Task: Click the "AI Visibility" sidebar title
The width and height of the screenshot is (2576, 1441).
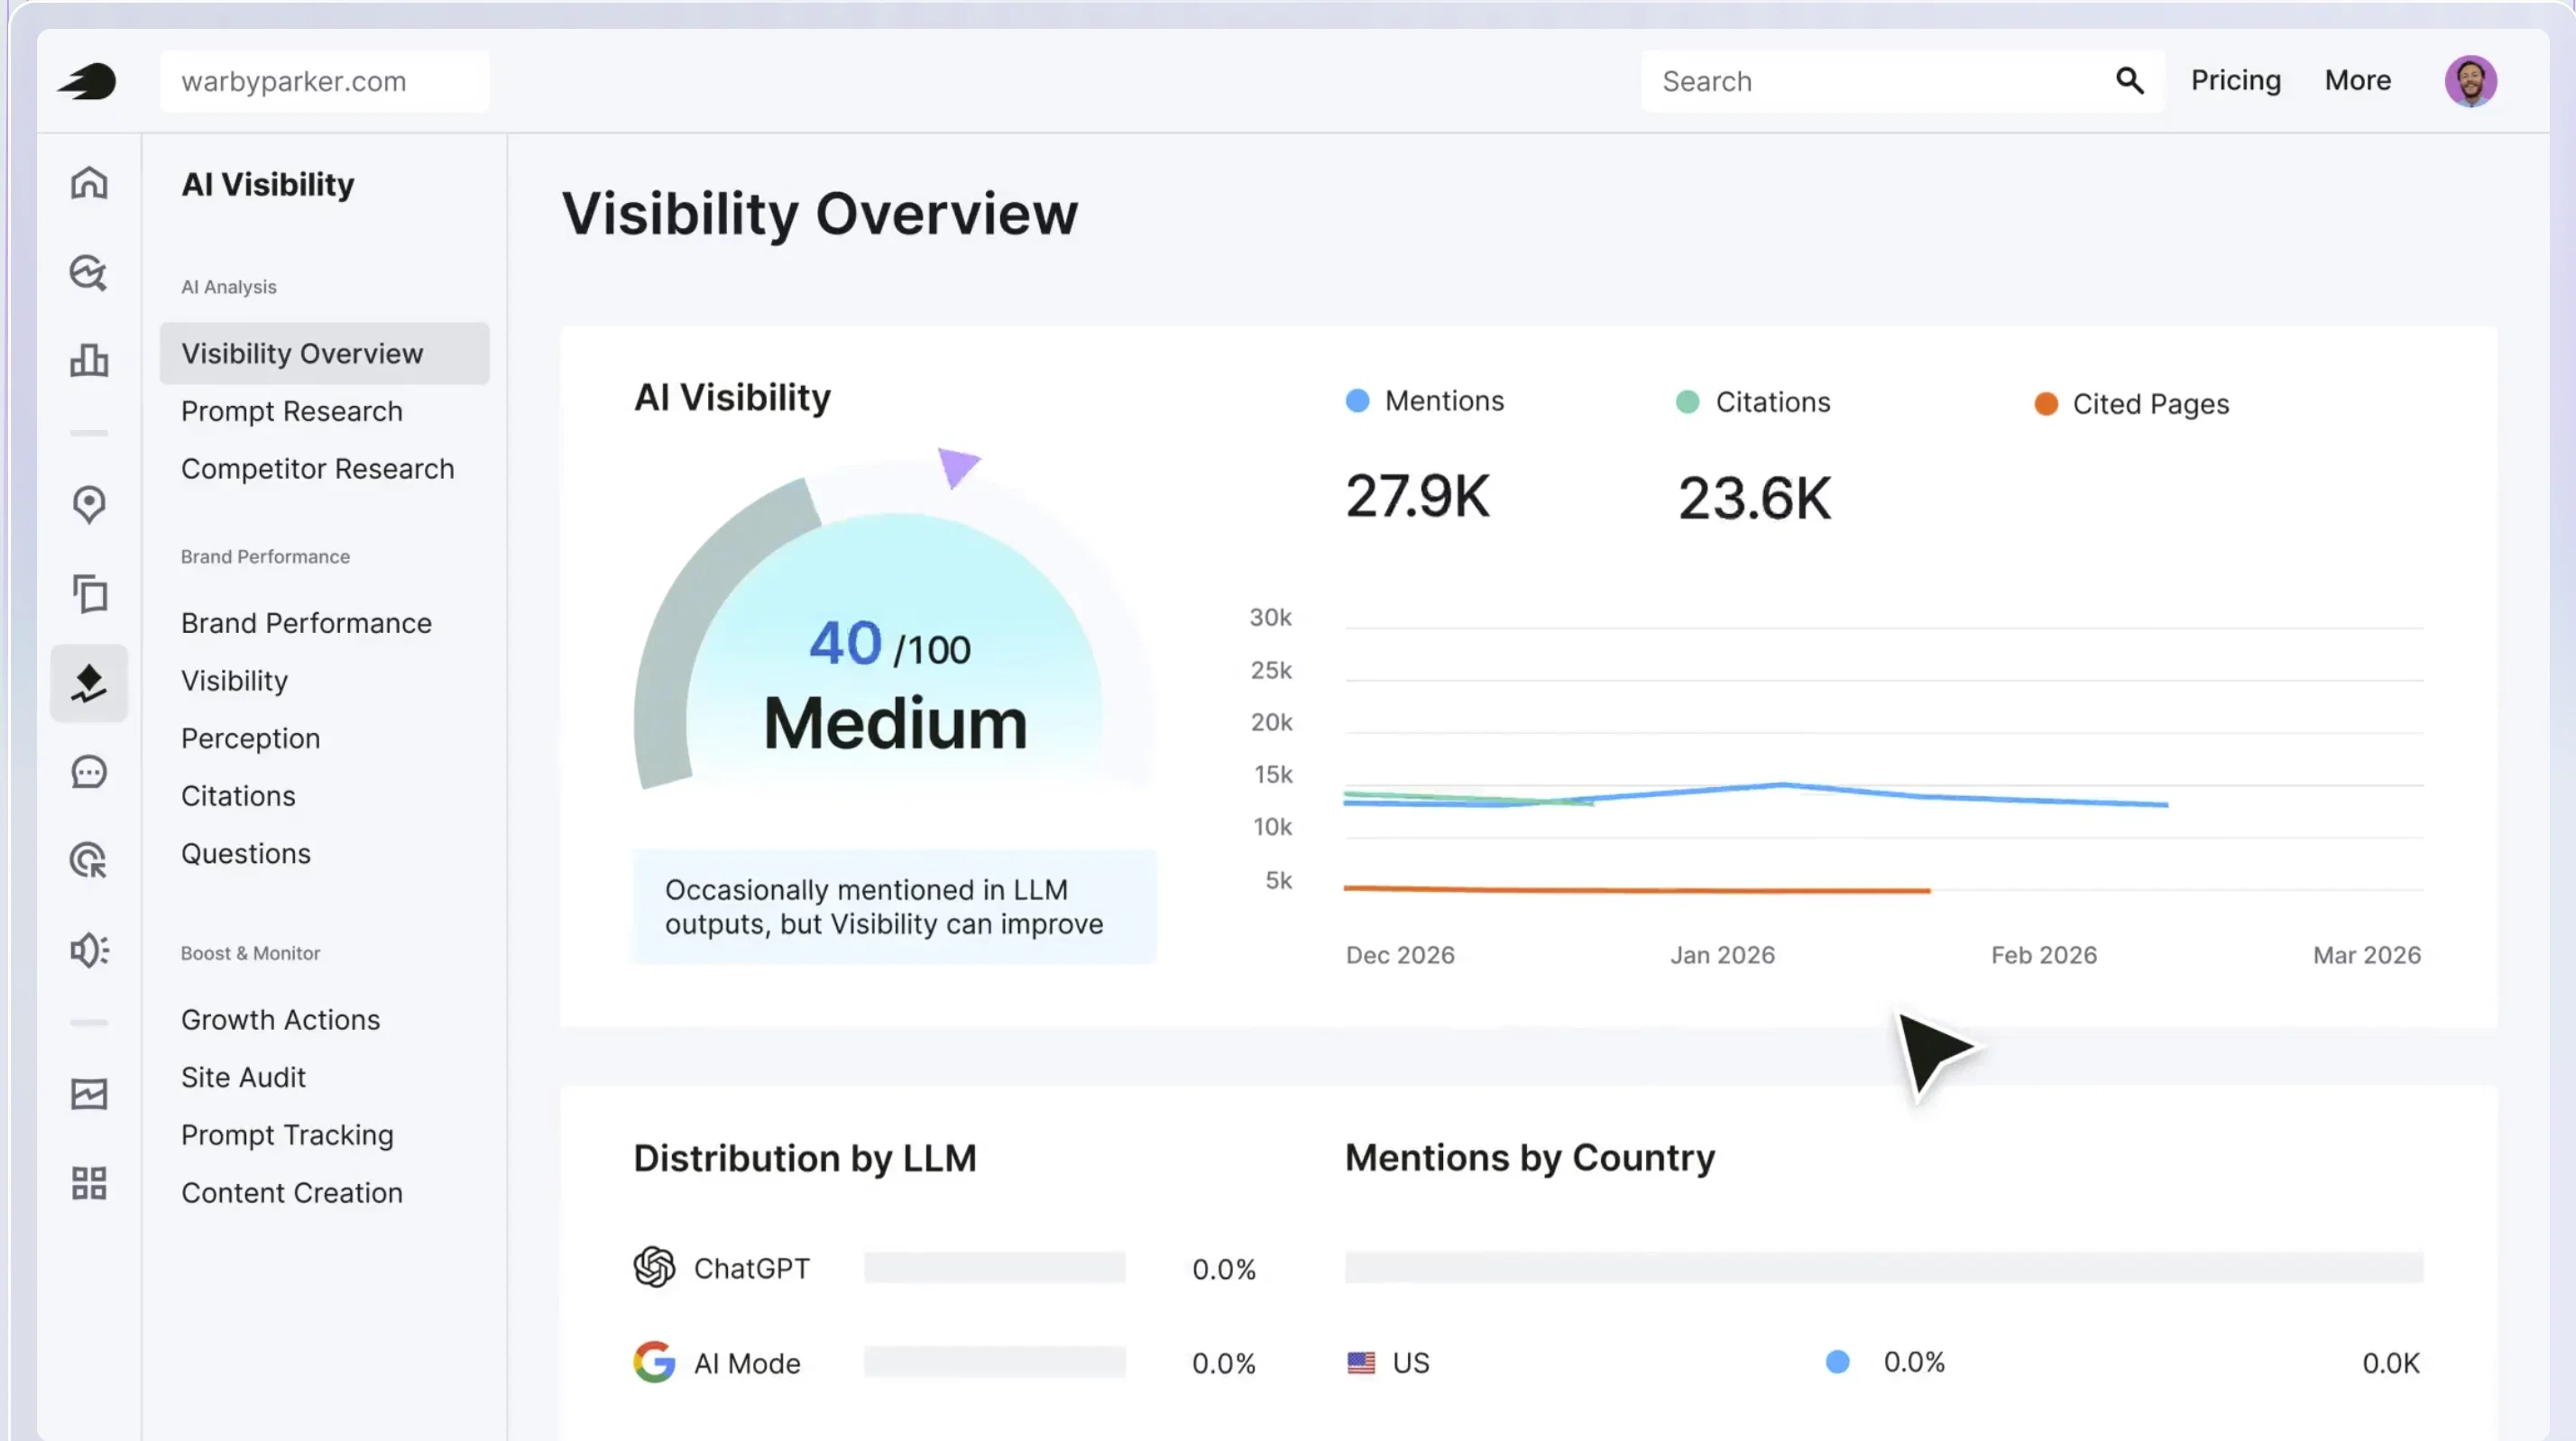Action: click(268, 184)
